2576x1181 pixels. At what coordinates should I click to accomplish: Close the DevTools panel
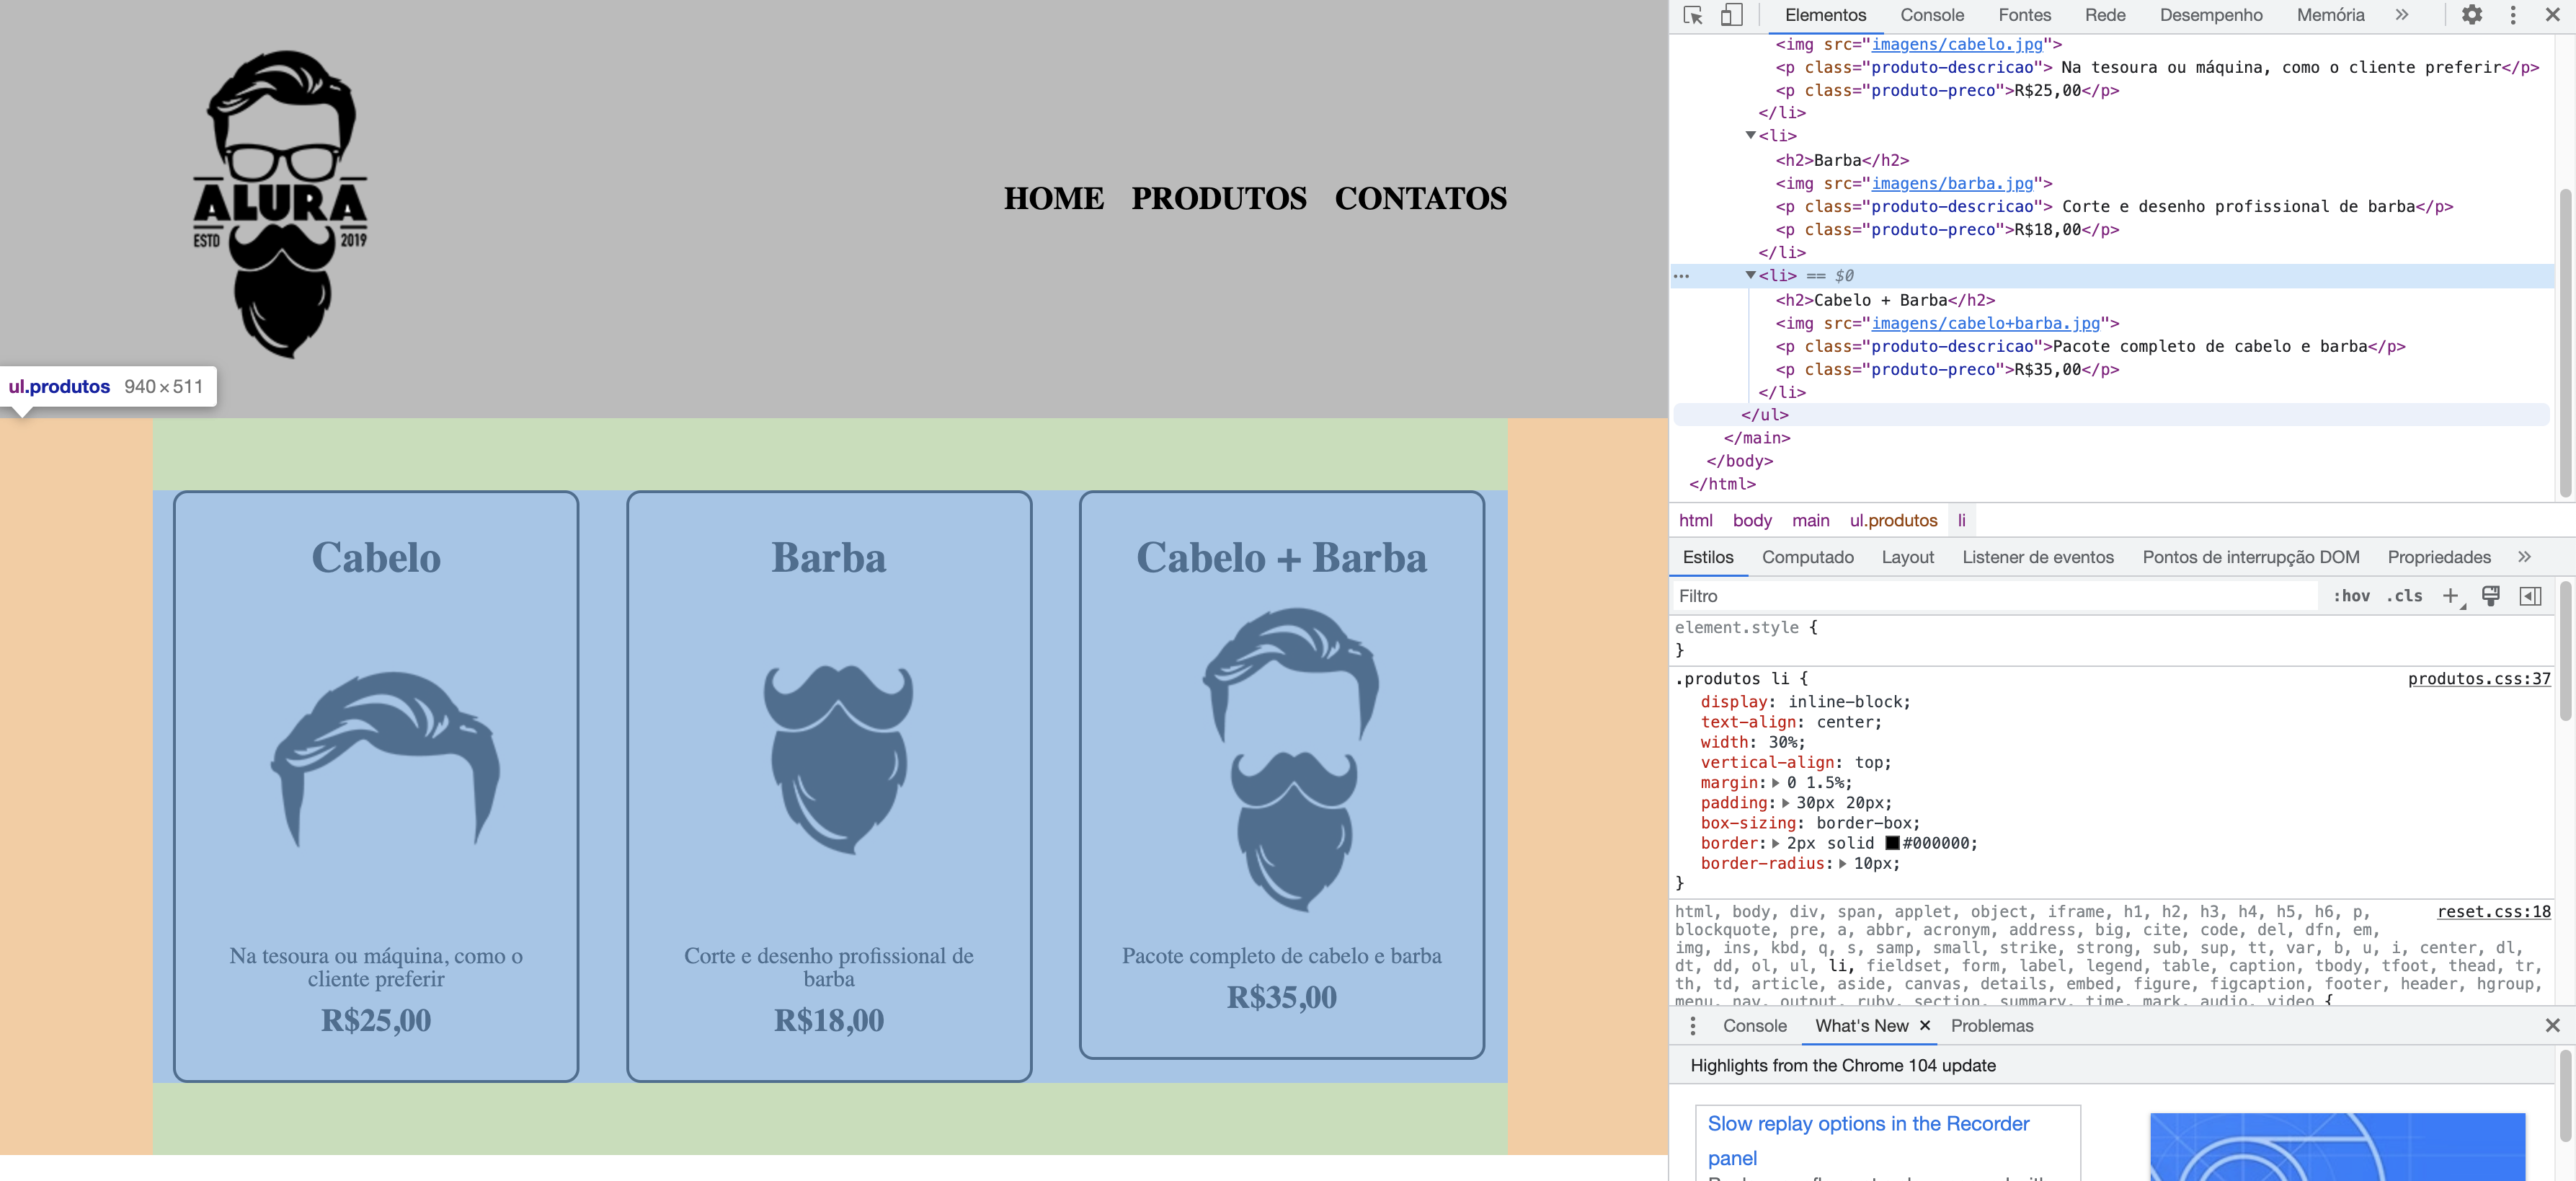pyautogui.click(x=2552, y=15)
